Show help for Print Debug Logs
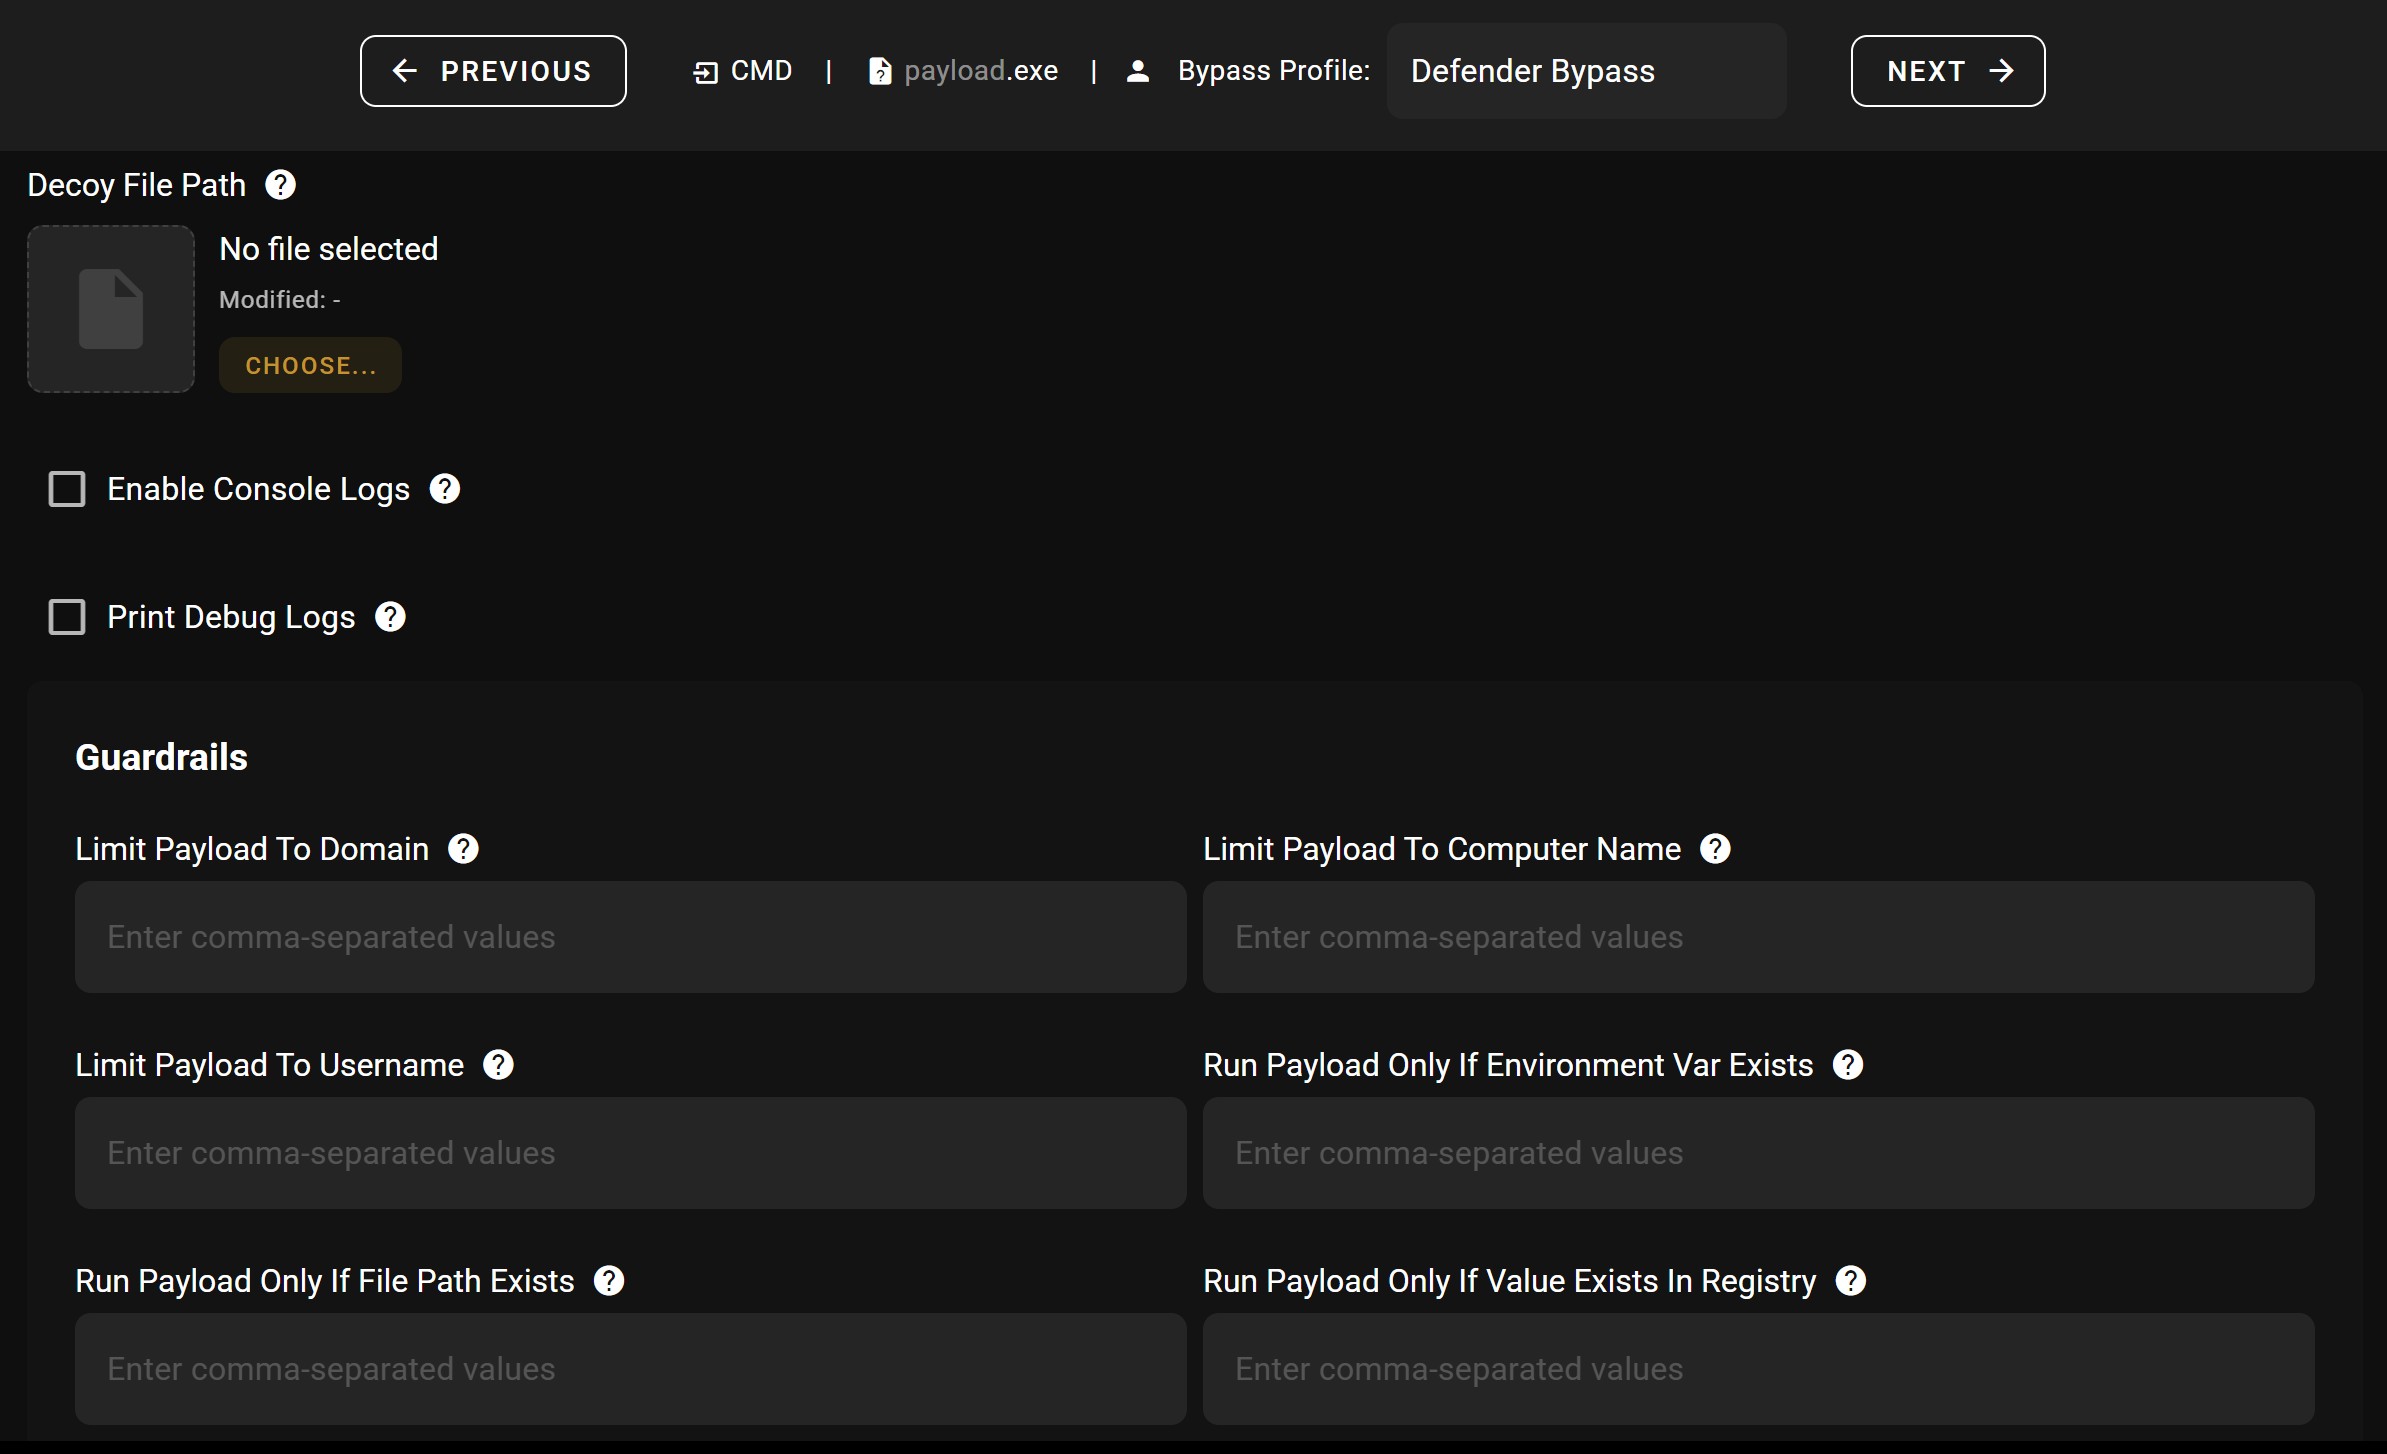2387x1454 pixels. click(390, 617)
